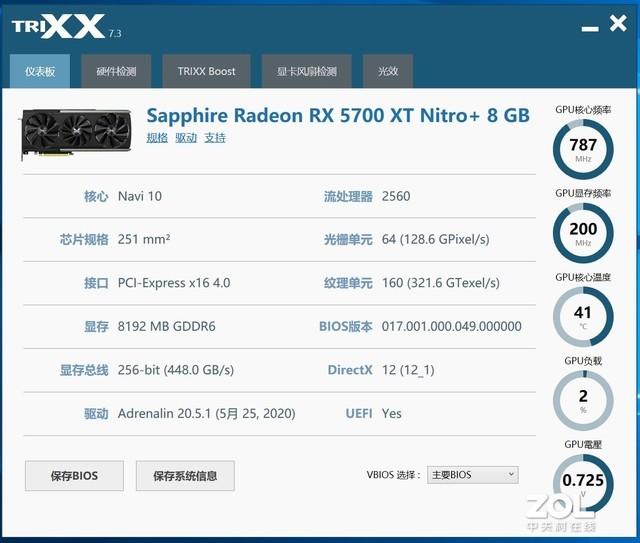Click the 2560 stream processors value
Viewport: 640px width, 543px height.
[396, 196]
